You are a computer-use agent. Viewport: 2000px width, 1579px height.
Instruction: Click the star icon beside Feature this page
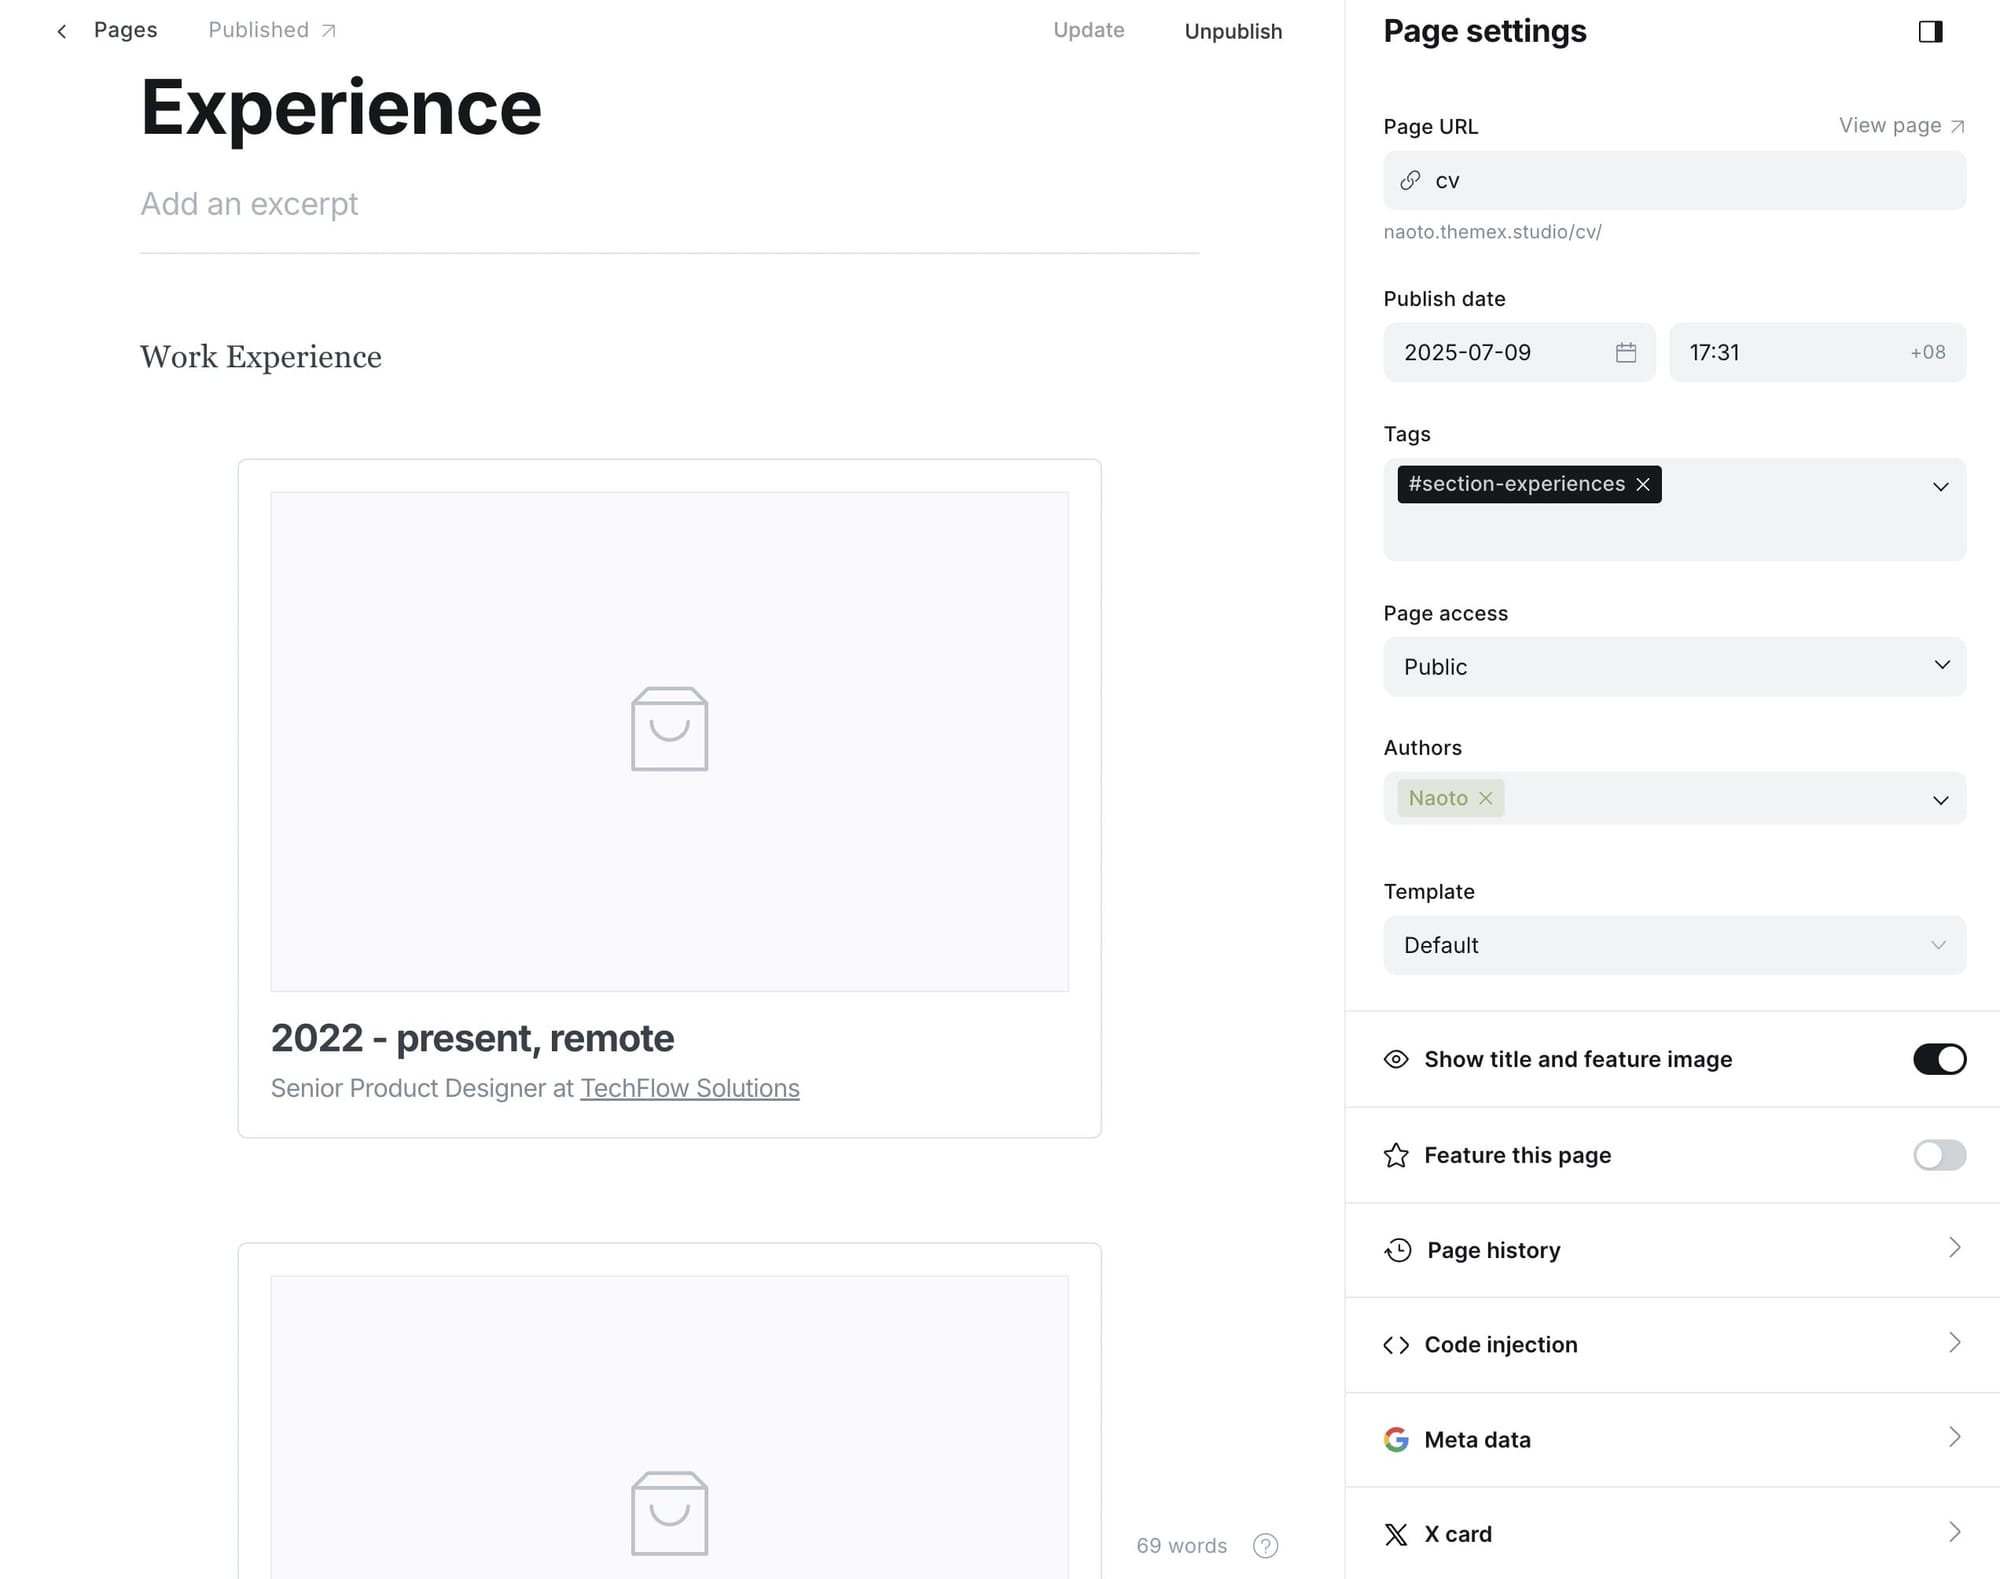pyautogui.click(x=1396, y=1155)
